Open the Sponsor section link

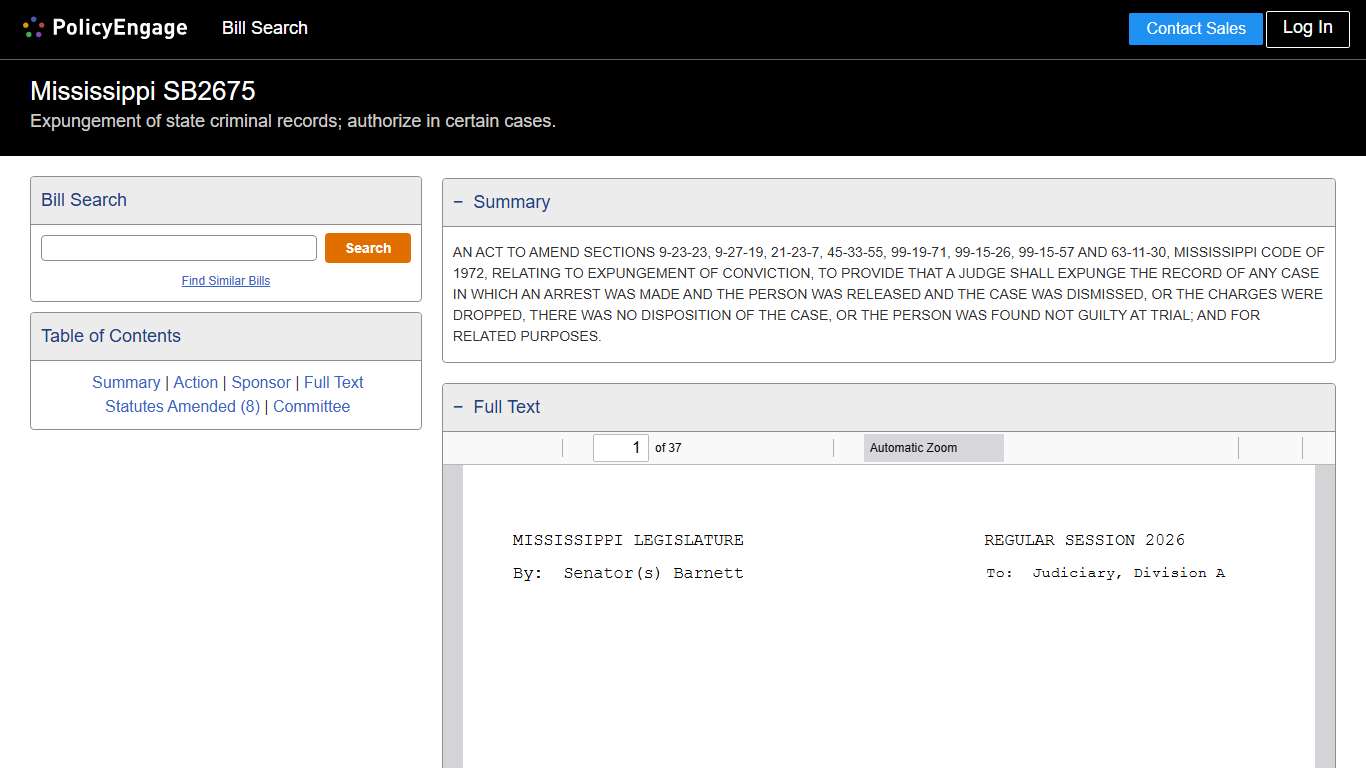pyautogui.click(x=261, y=382)
